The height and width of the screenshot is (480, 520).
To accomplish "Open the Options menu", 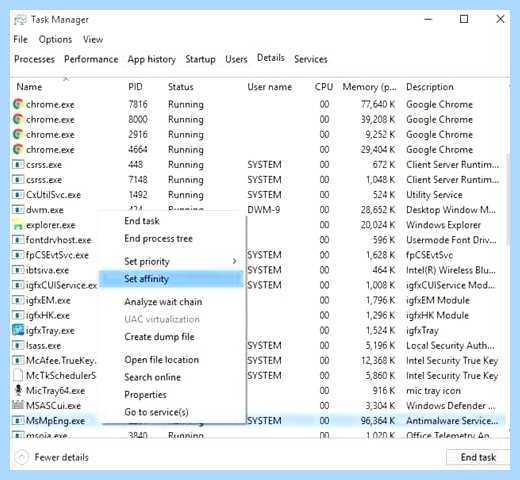I will point(55,39).
